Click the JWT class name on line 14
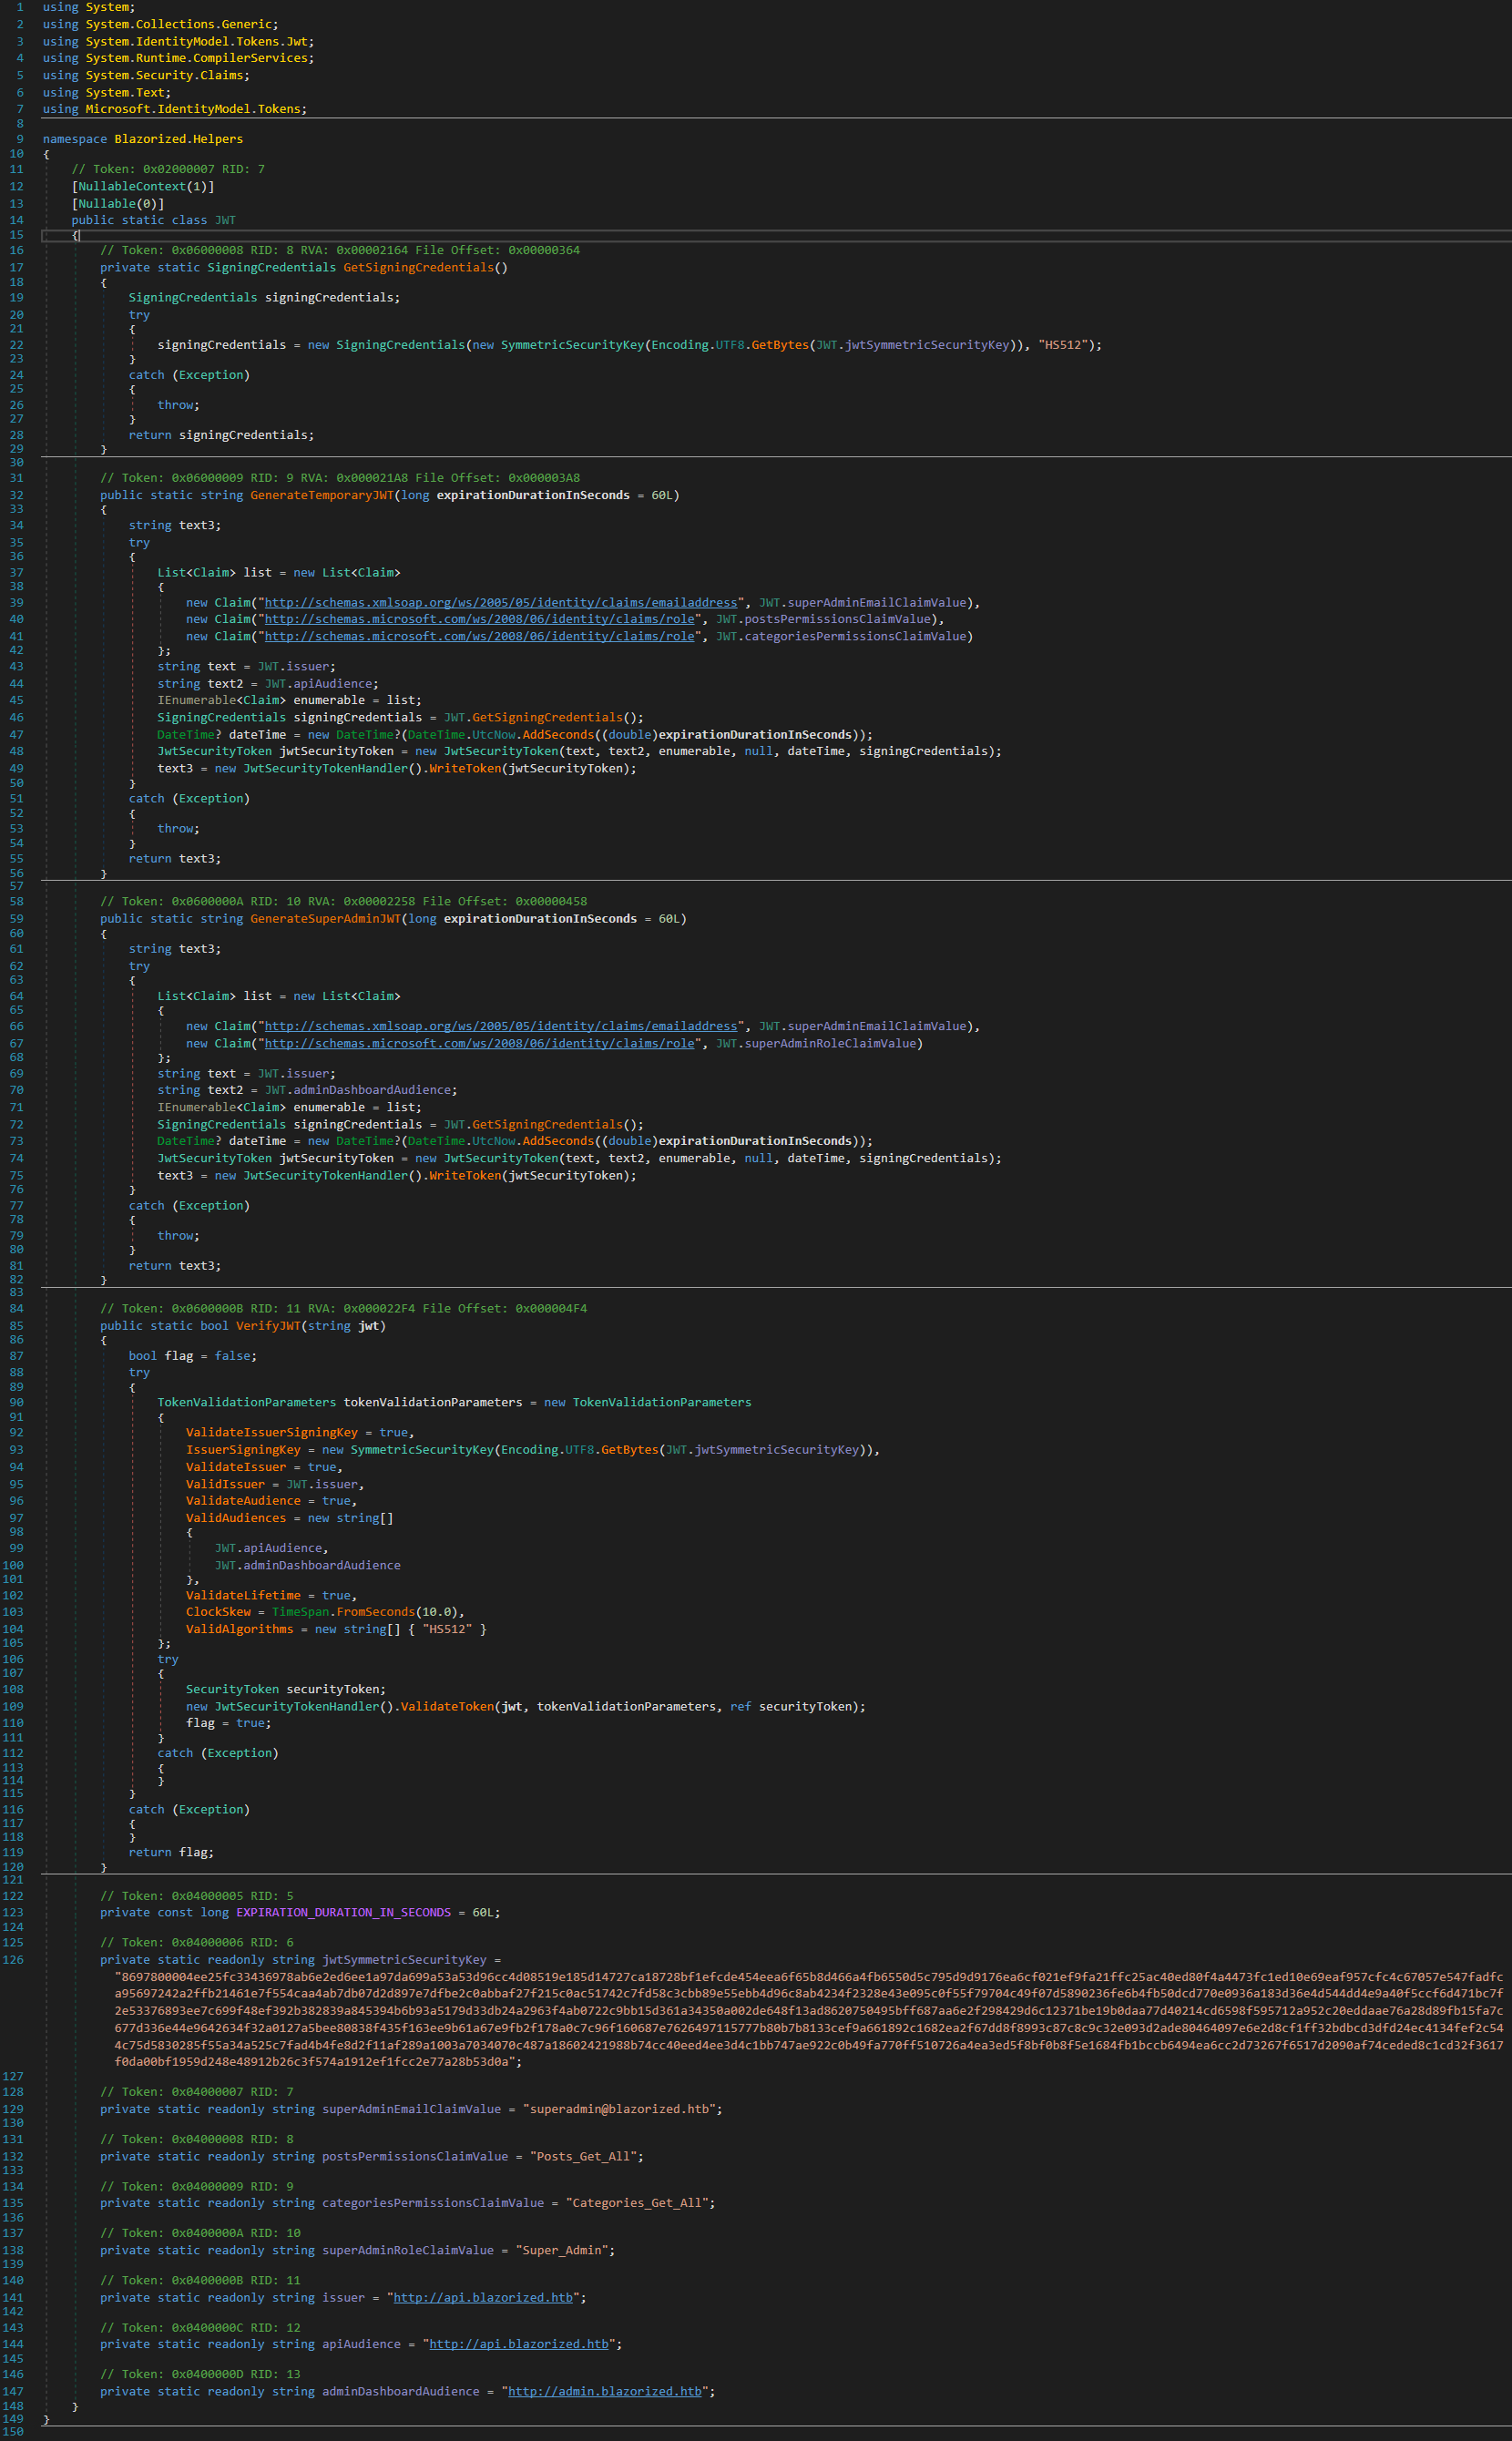The width and height of the screenshot is (1512, 2441). point(225,220)
